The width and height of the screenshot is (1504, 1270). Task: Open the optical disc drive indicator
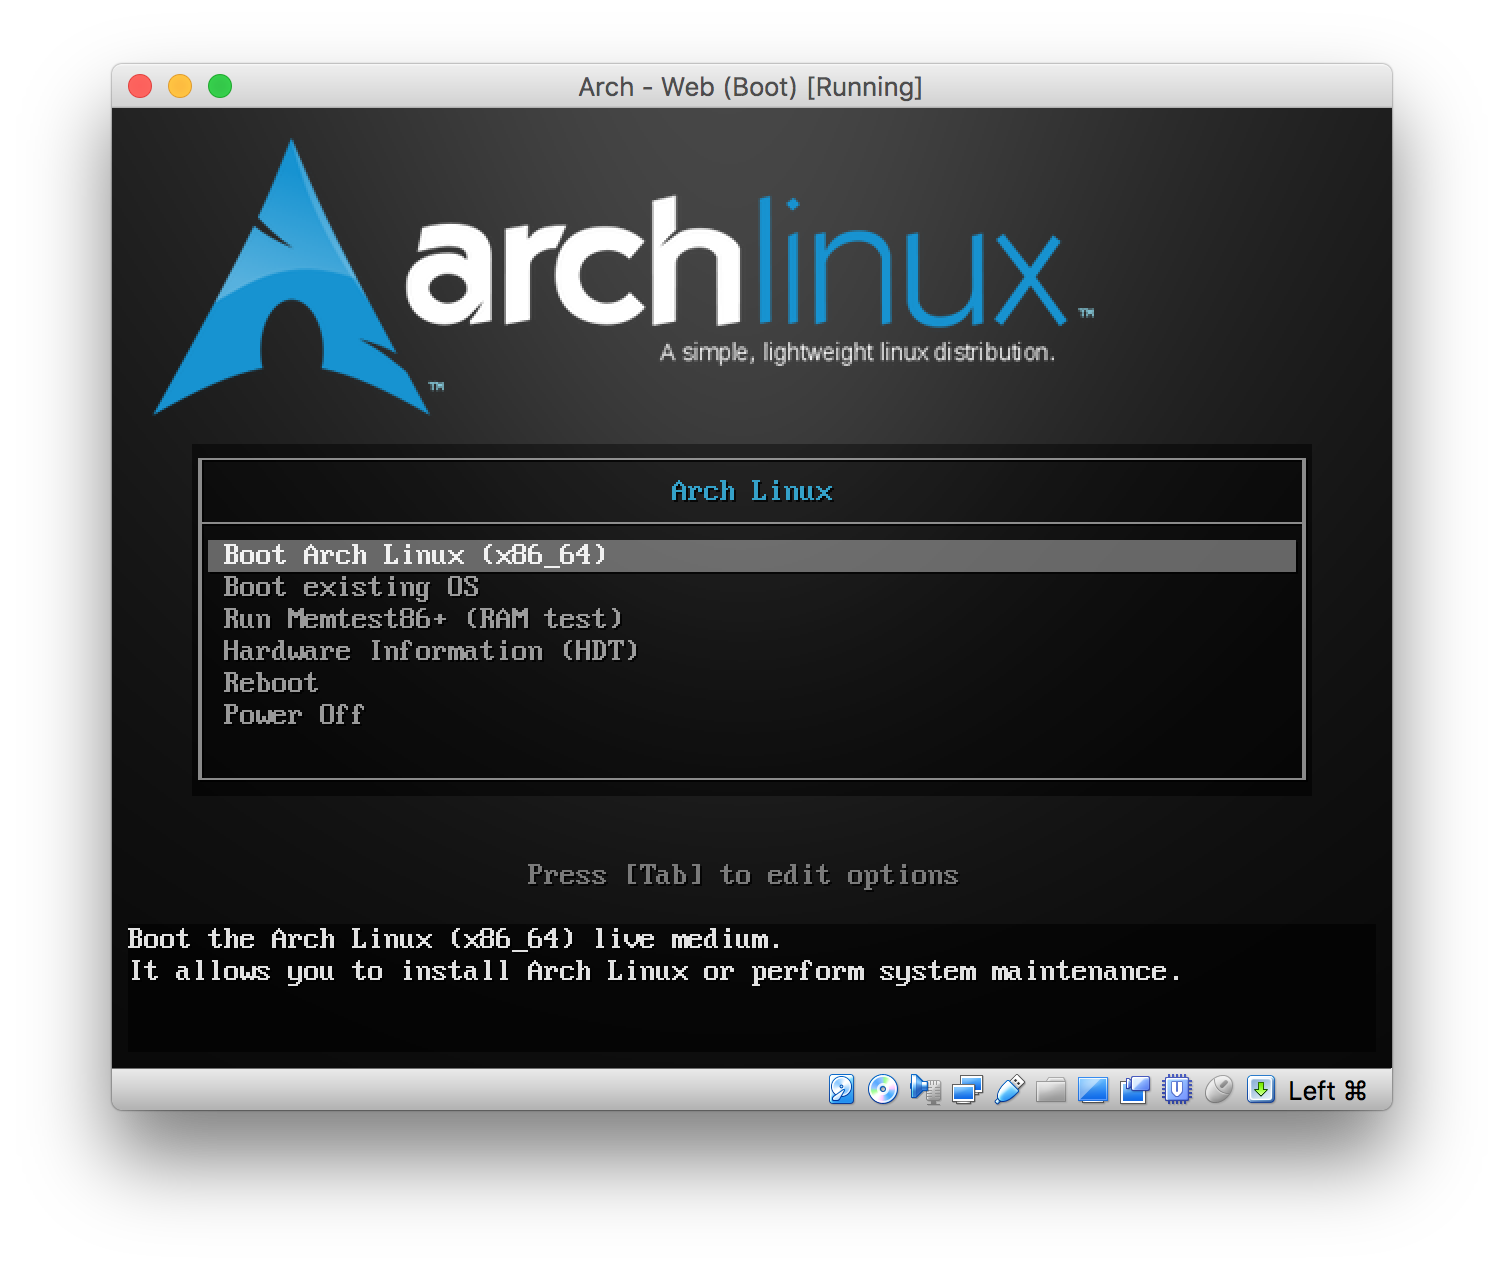point(883,1089)
